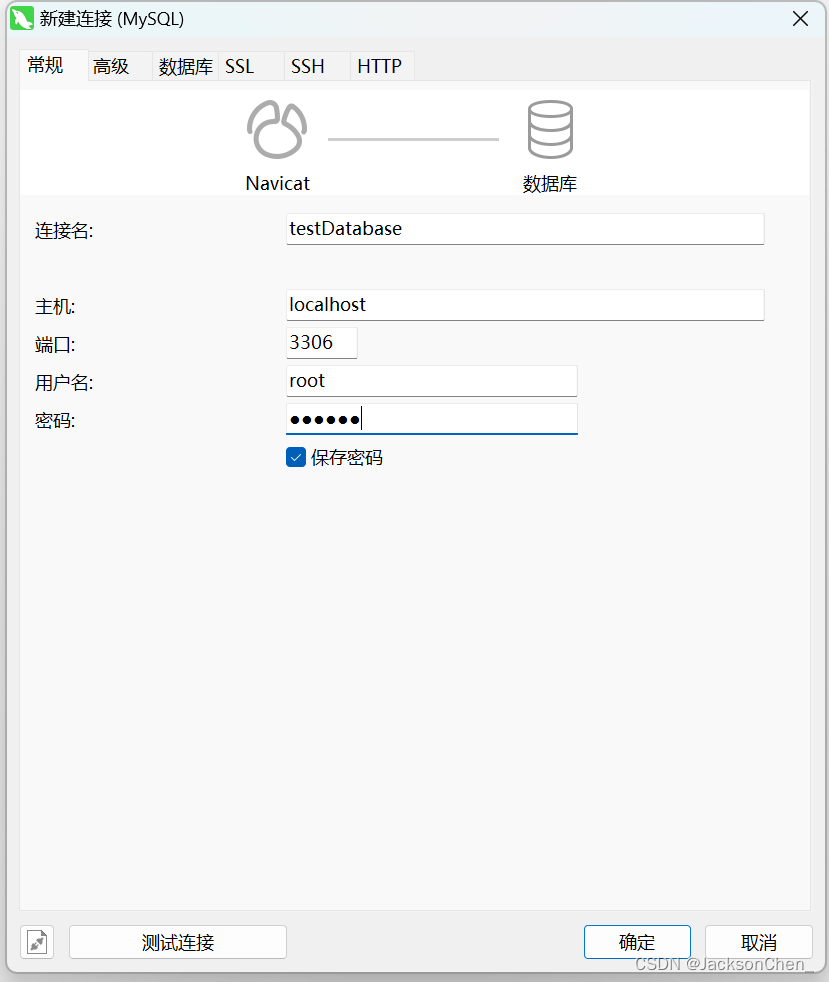Click the 端口: label
This screenshot has width=829, height=982.
point(55,344)
